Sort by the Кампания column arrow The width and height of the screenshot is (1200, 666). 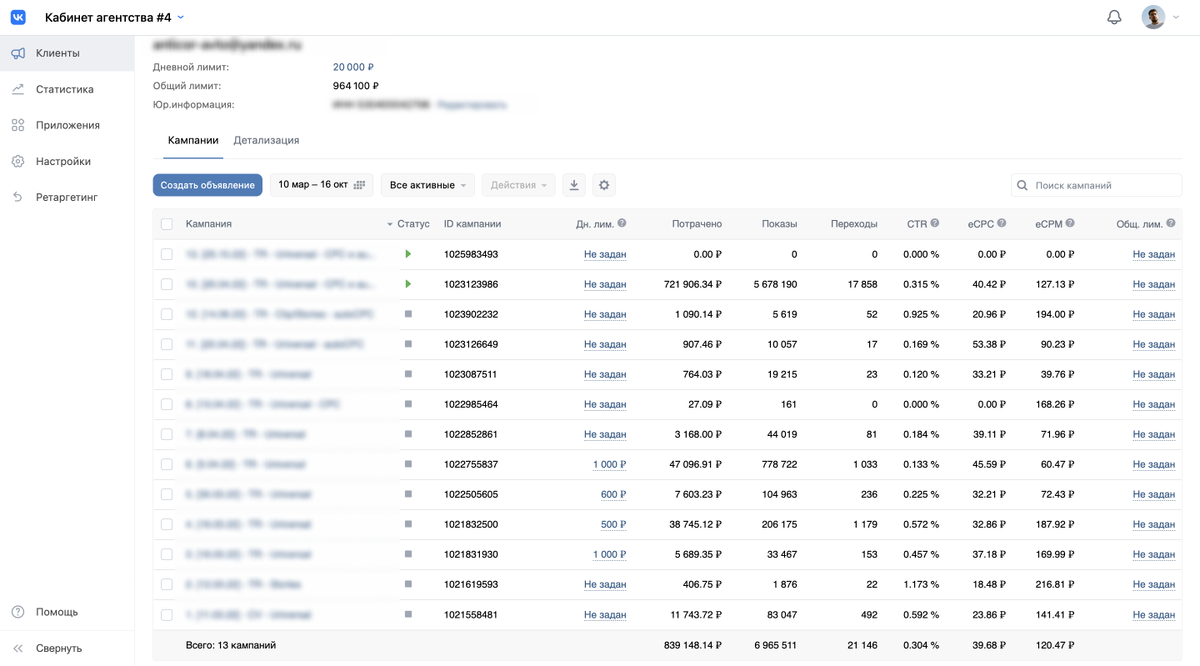[389, 224]
